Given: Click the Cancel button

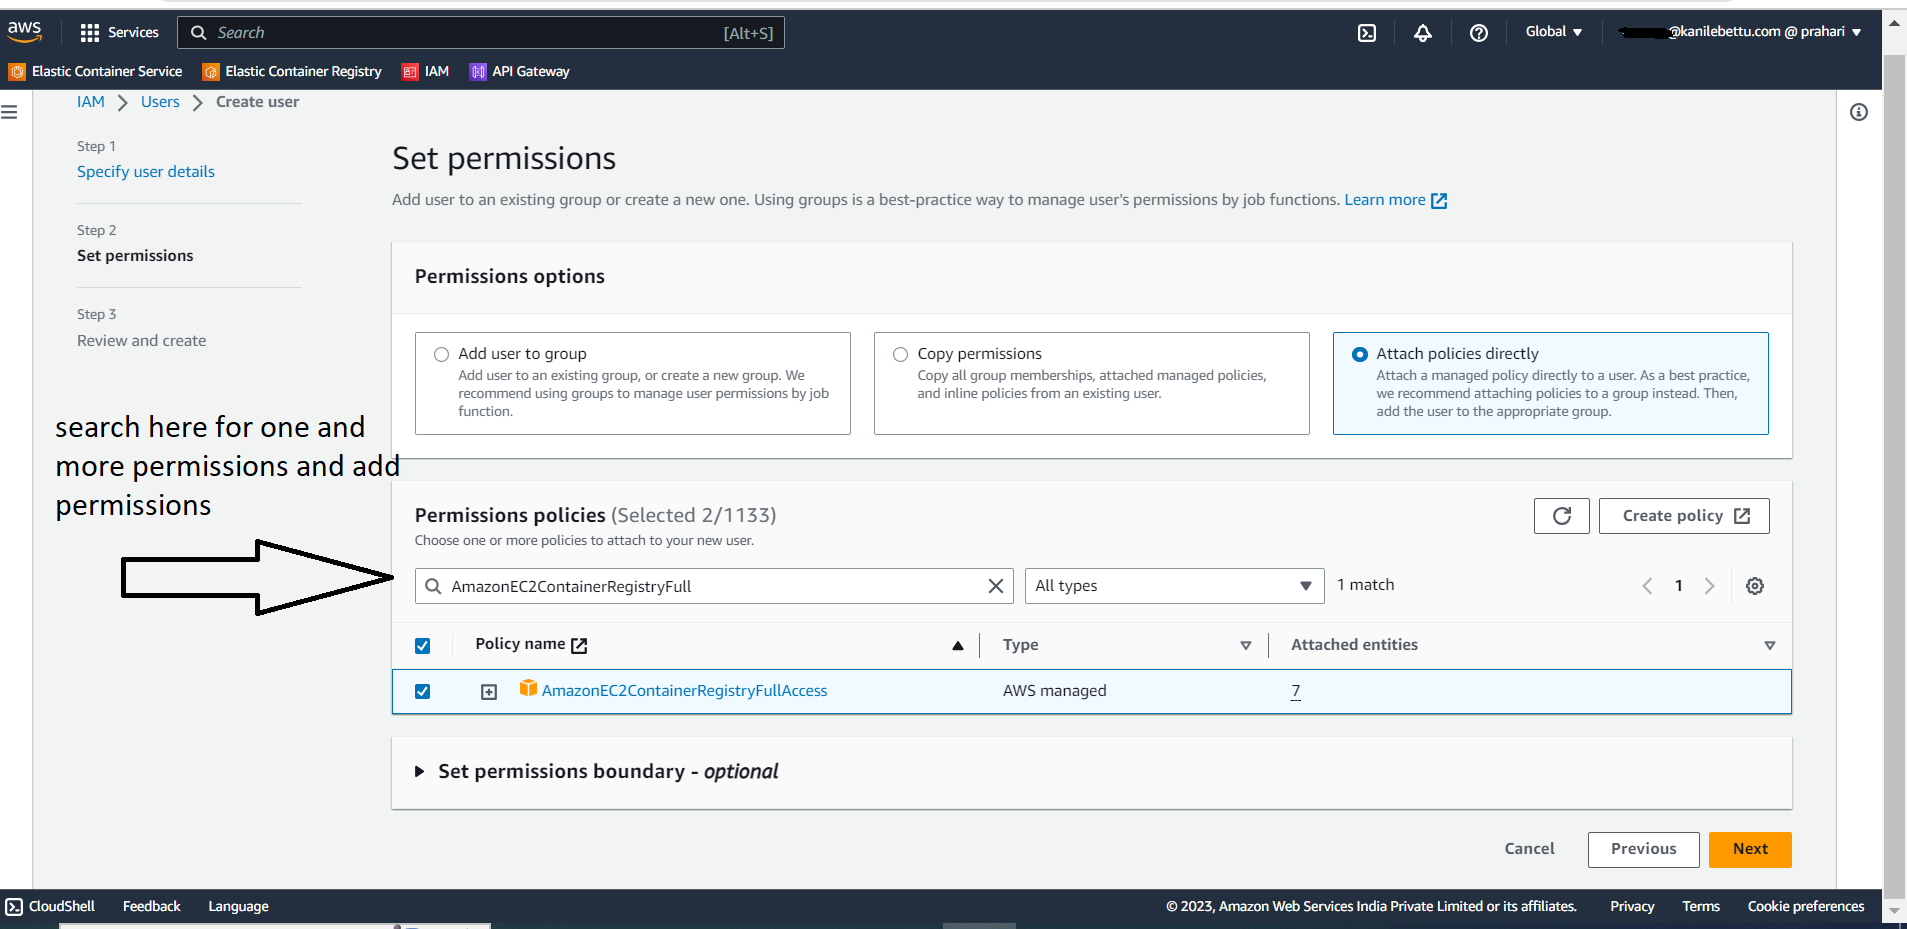Looking at the screenshot, I should (1529, 849).
